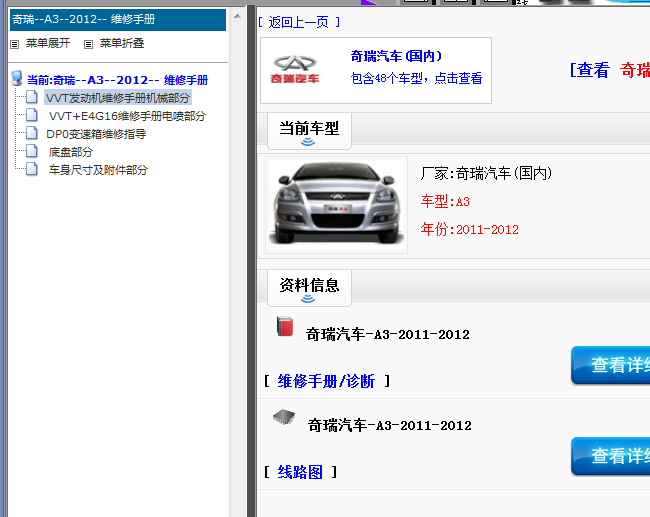
Task: Click the 菜单折叠 text label
Action: coord(121,43)
